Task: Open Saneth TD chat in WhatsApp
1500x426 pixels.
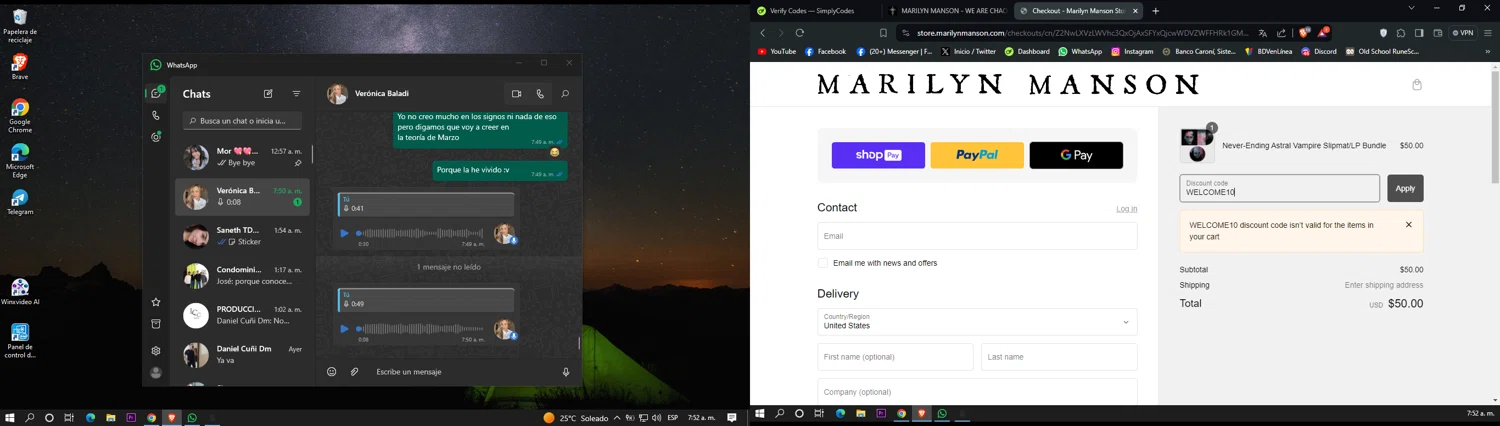Action: 242,236
